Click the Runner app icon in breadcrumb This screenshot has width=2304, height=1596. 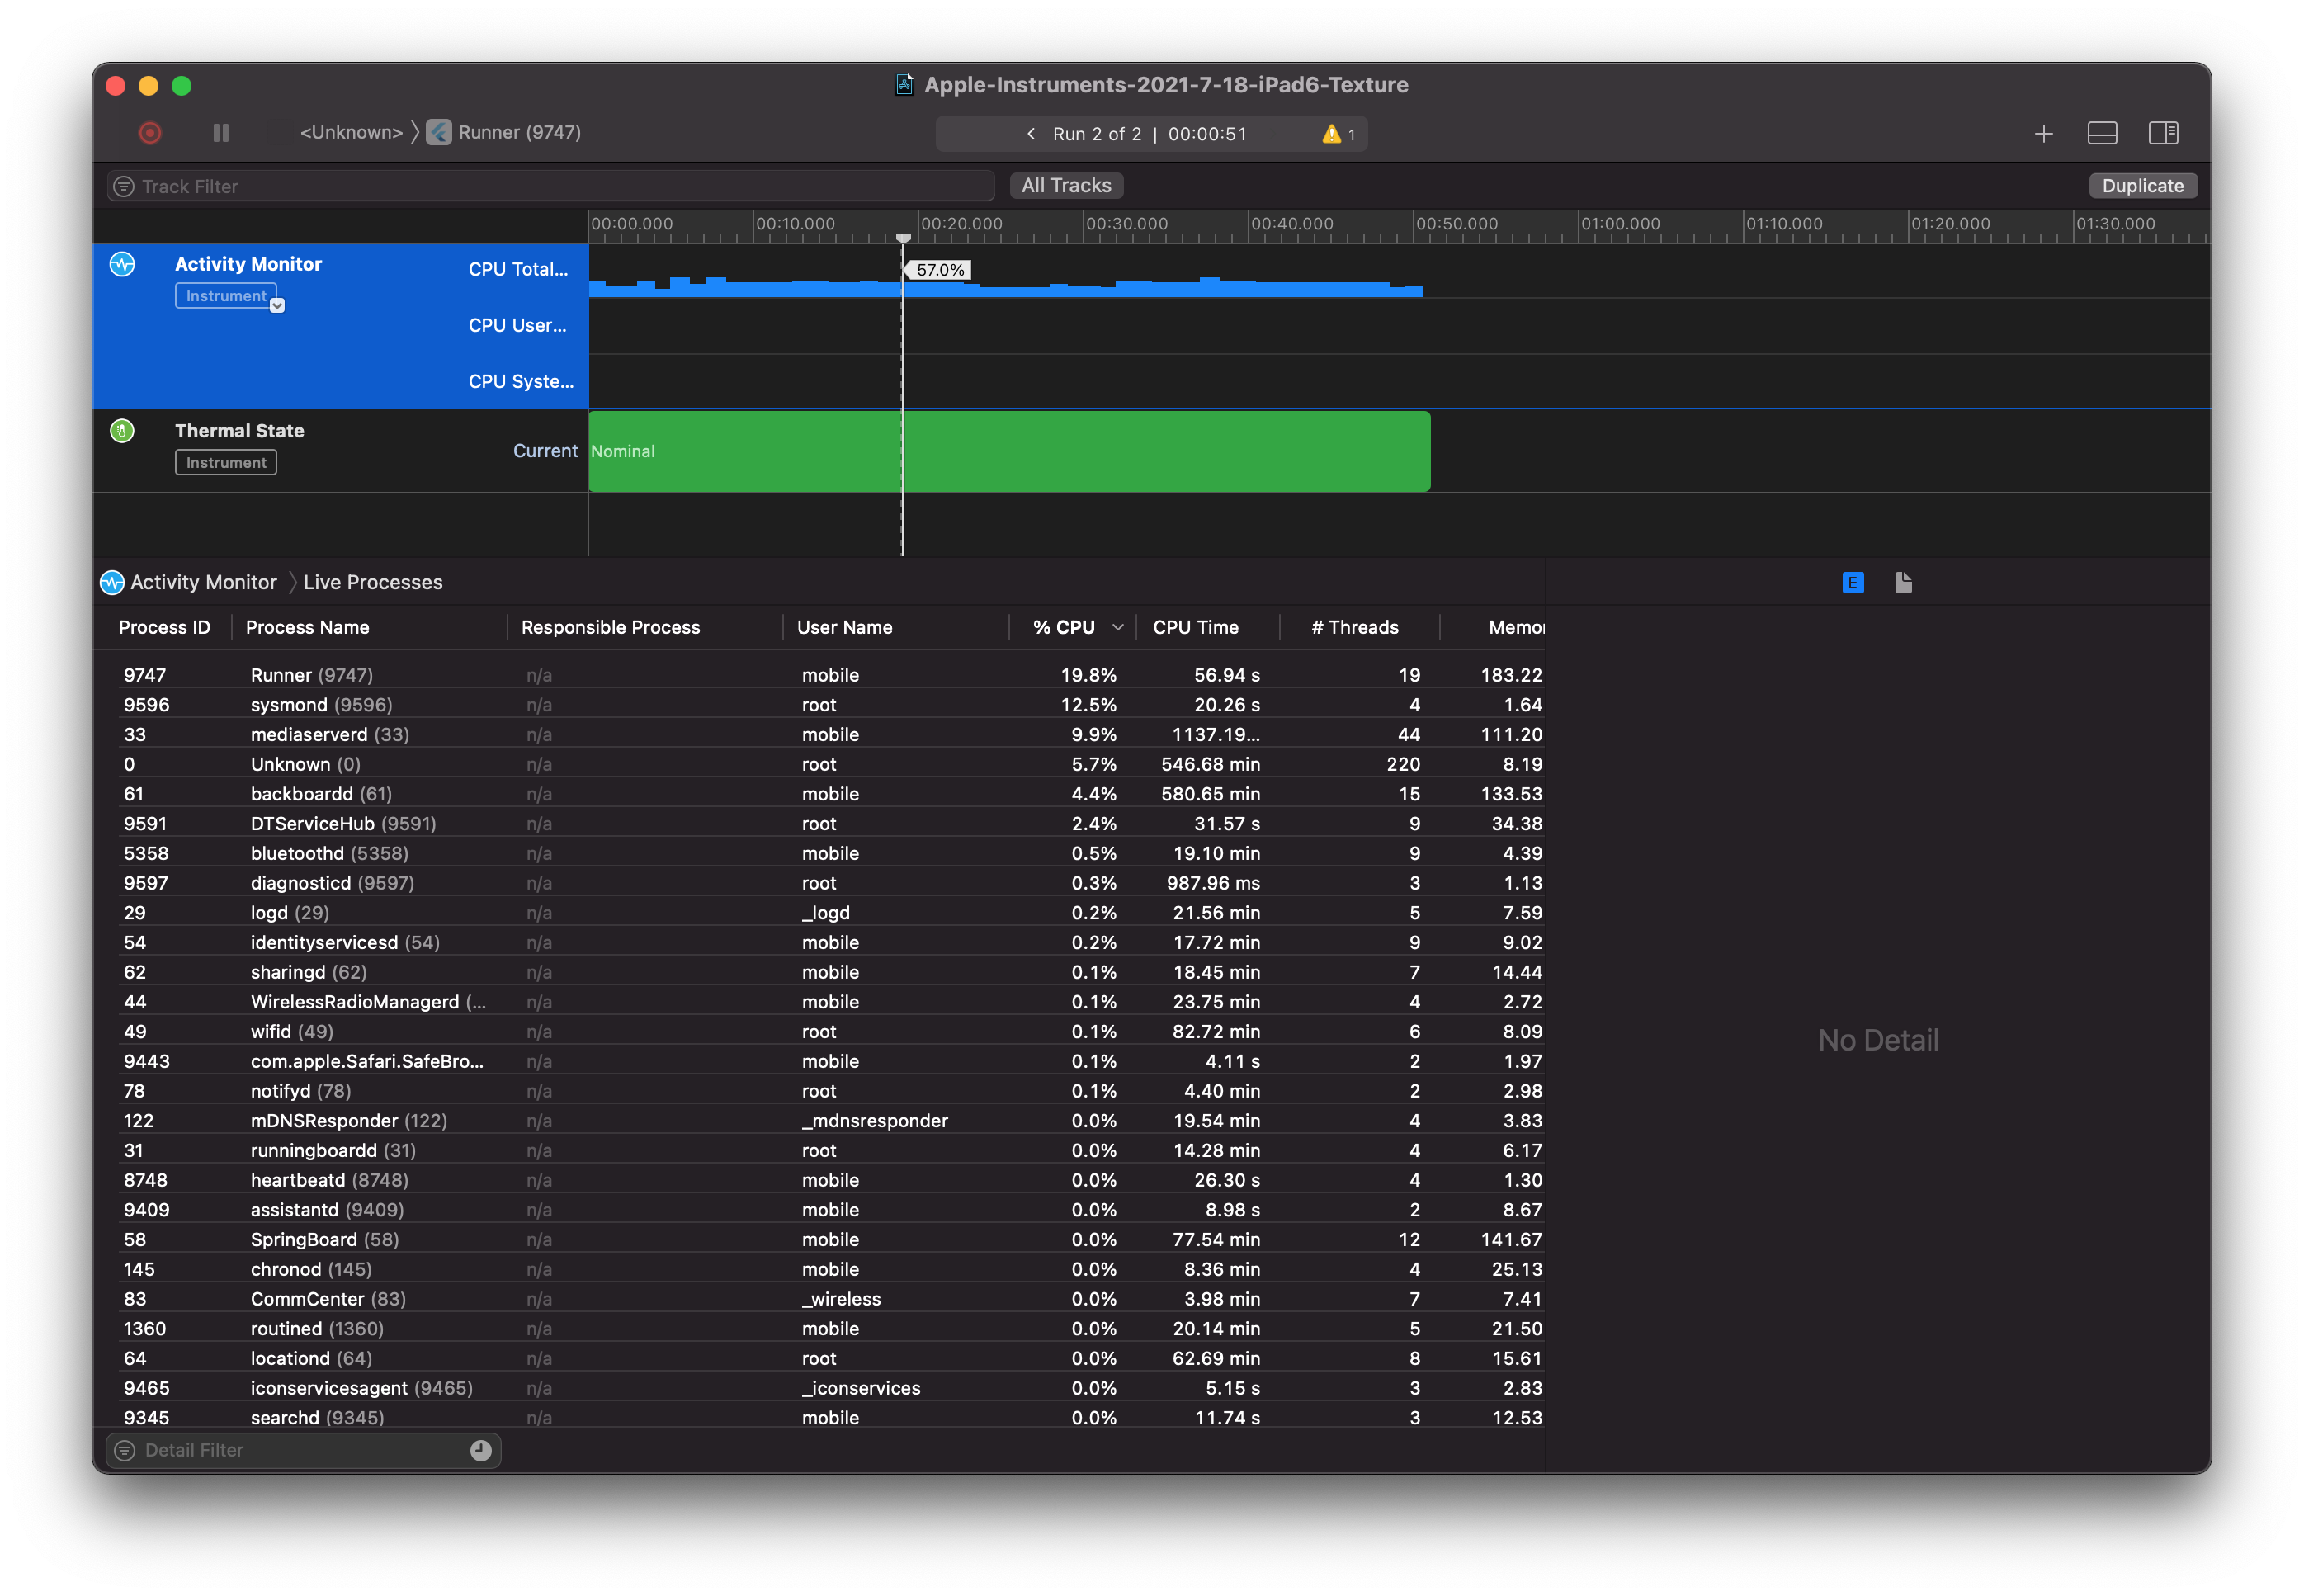438,132
